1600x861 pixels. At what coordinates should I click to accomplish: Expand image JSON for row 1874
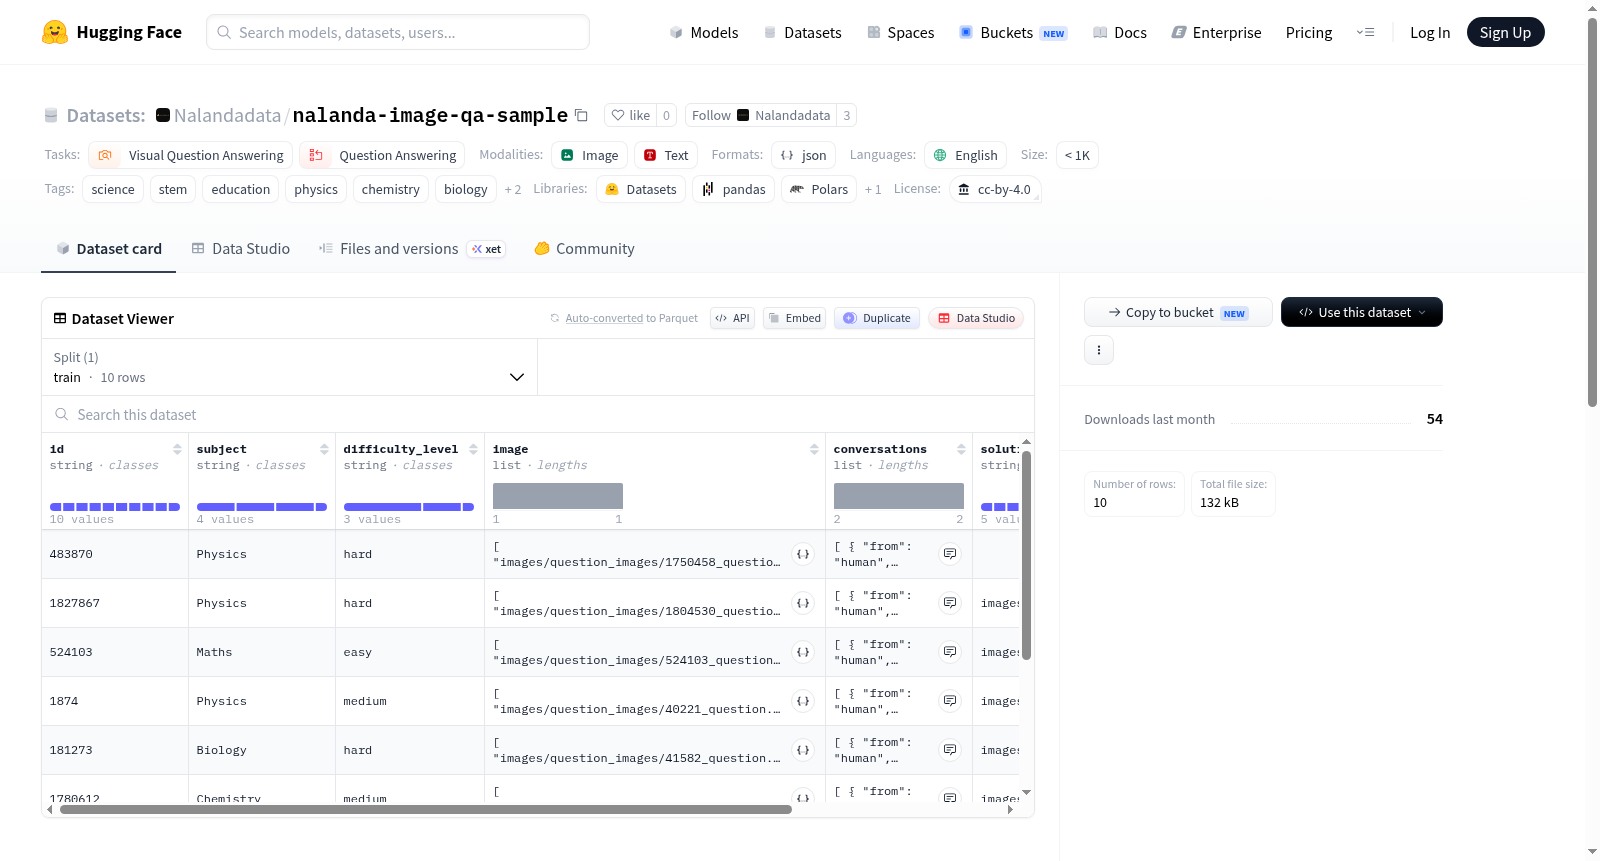click(x=803, y=701)
